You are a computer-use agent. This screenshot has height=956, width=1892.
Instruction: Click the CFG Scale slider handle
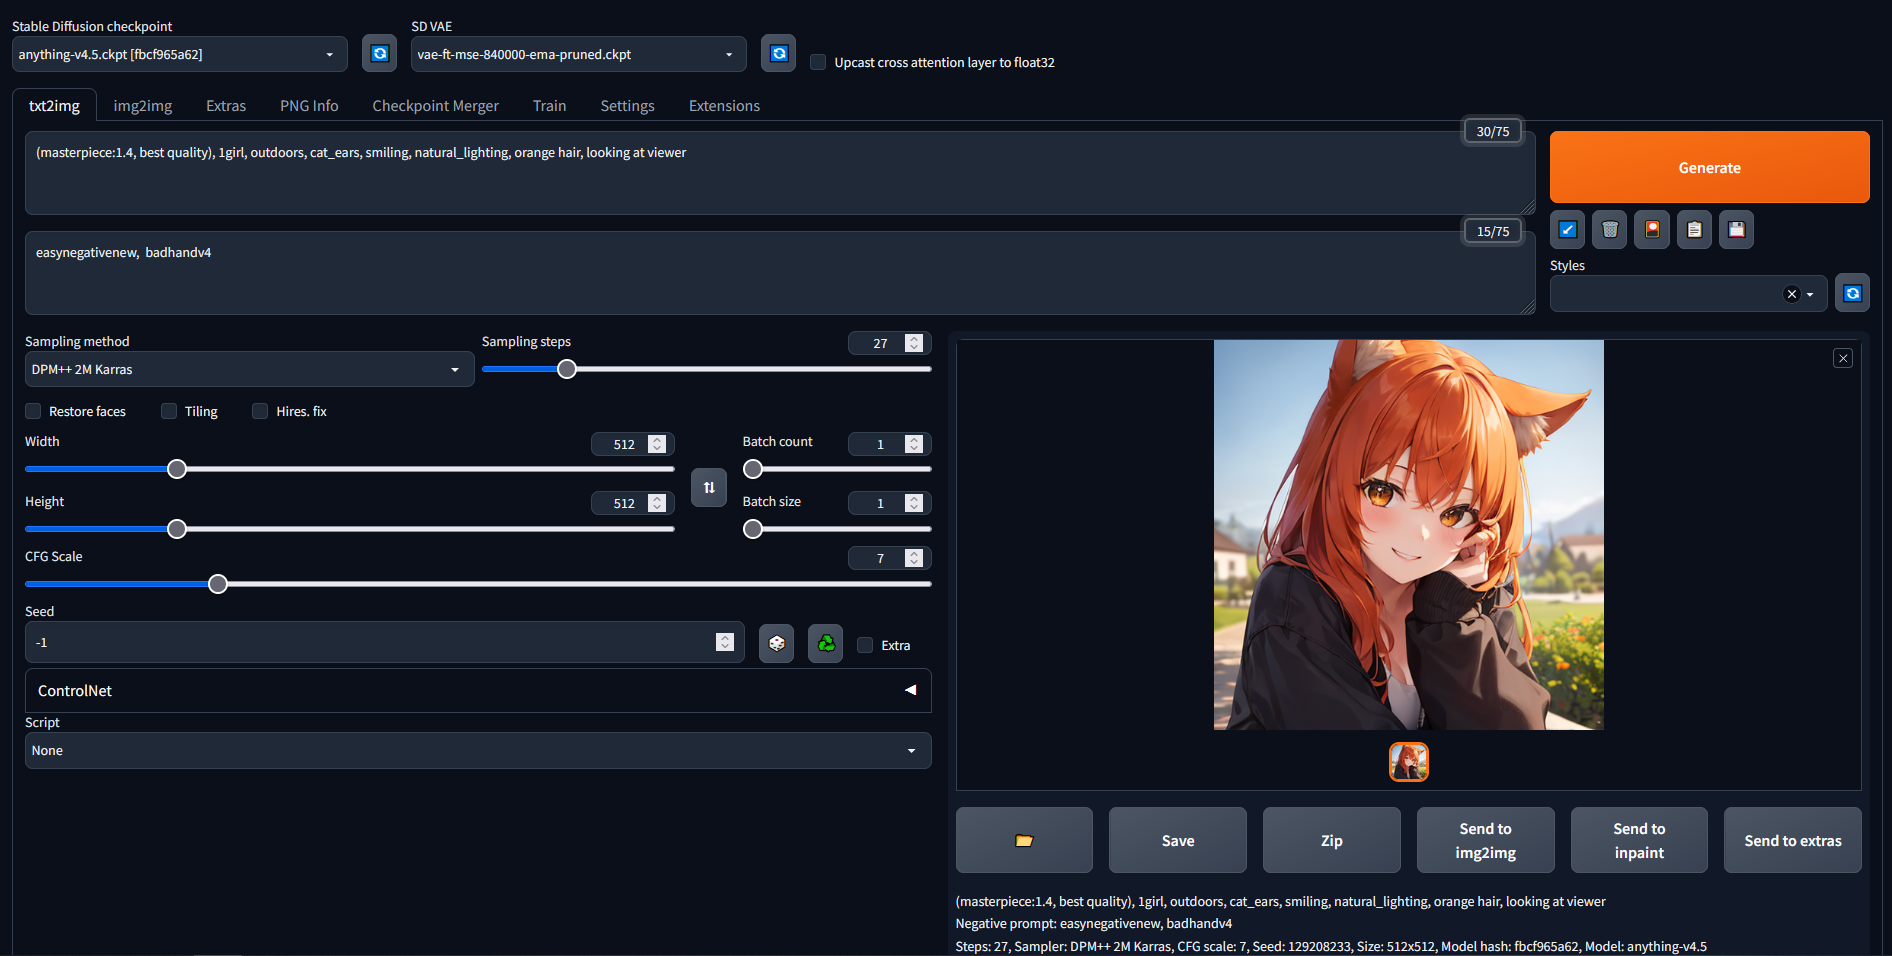click(x=218, y=584)
